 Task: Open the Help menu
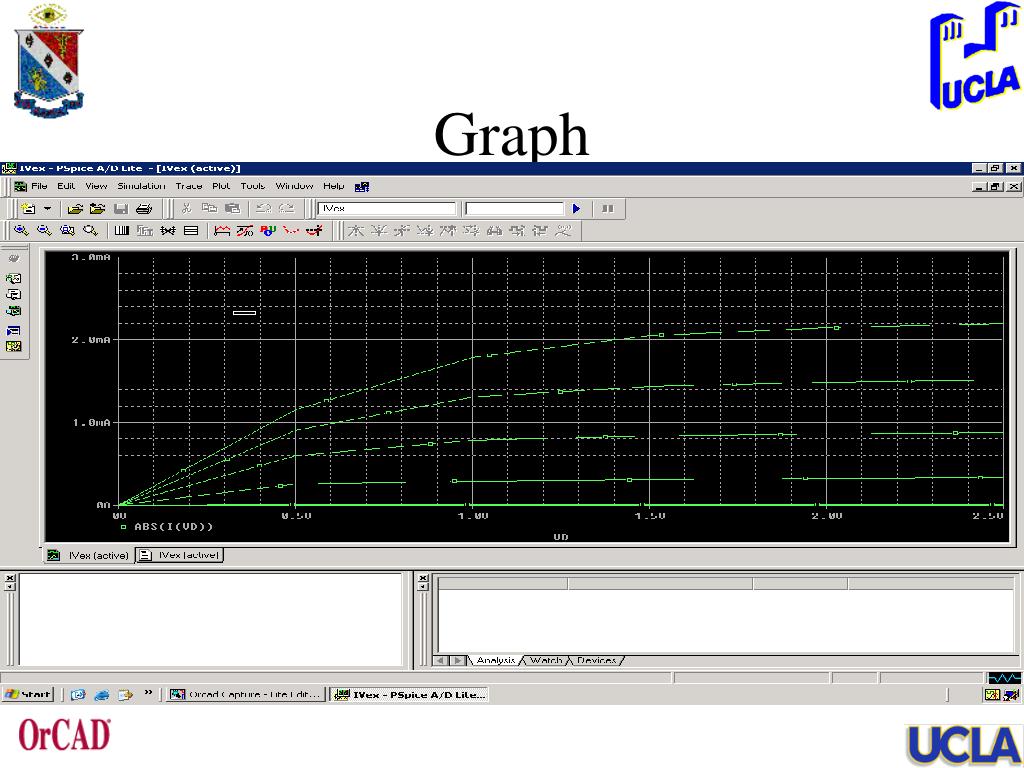point(333,186)
